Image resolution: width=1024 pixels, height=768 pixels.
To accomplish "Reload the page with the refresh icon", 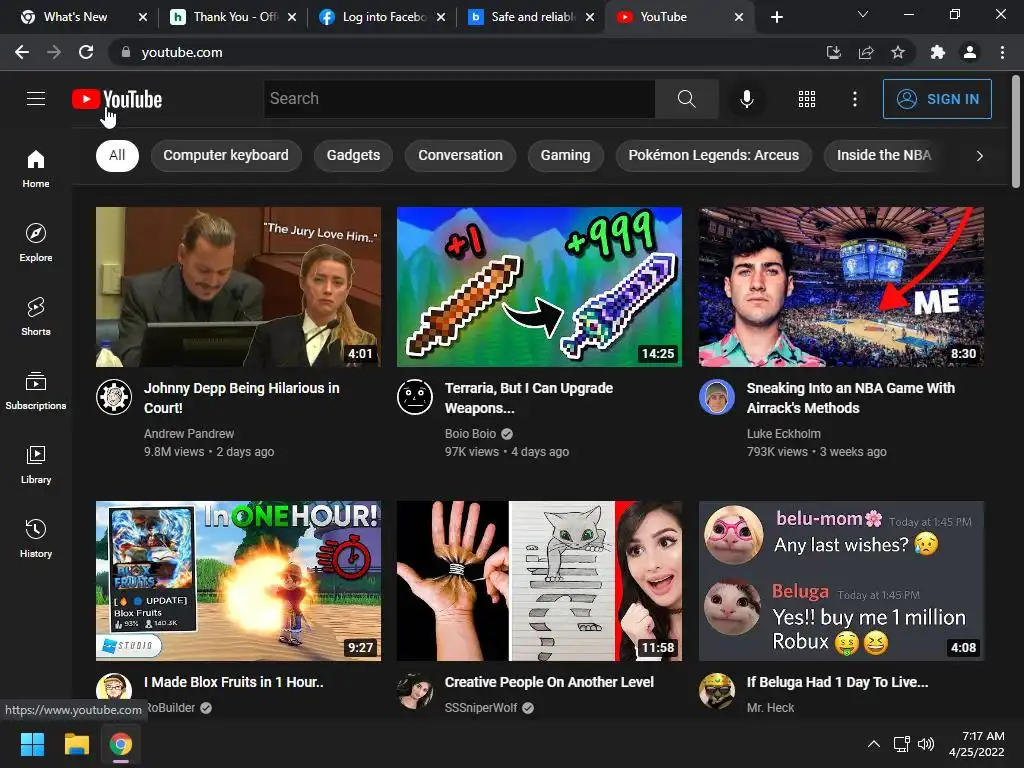I will (x=86, y=52).
